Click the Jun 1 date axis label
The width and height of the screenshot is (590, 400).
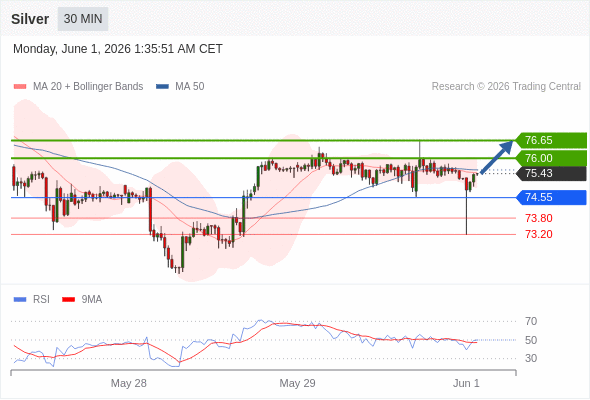466,383
